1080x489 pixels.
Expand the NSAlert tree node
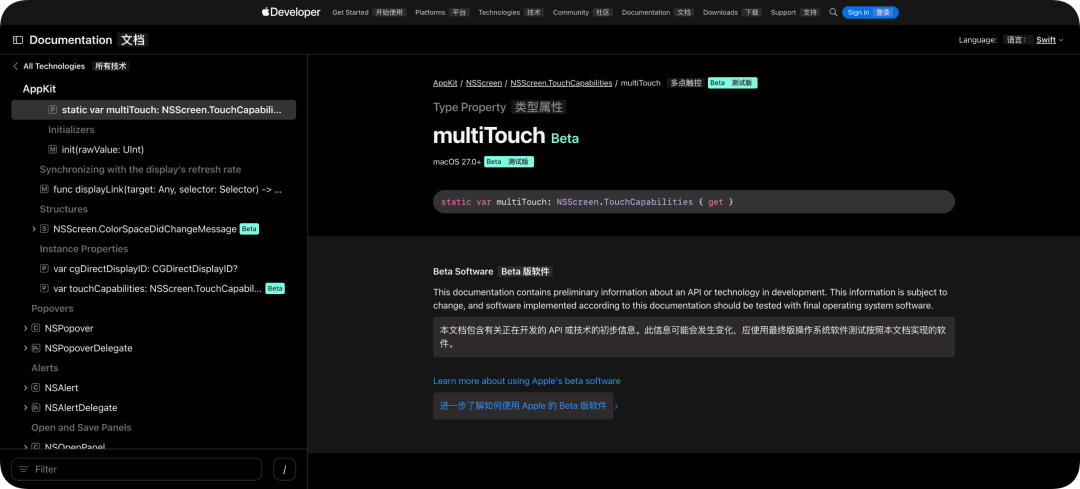[x=25, y=388]
